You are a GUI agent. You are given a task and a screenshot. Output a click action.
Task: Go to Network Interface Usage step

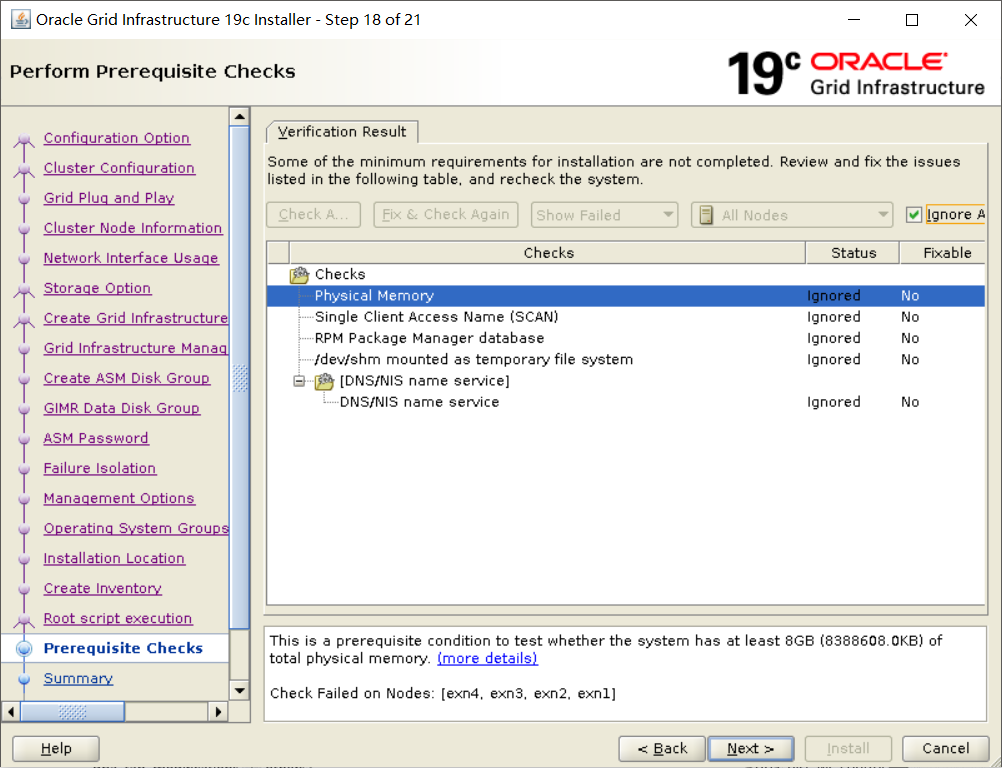click(x=131, y=258)
